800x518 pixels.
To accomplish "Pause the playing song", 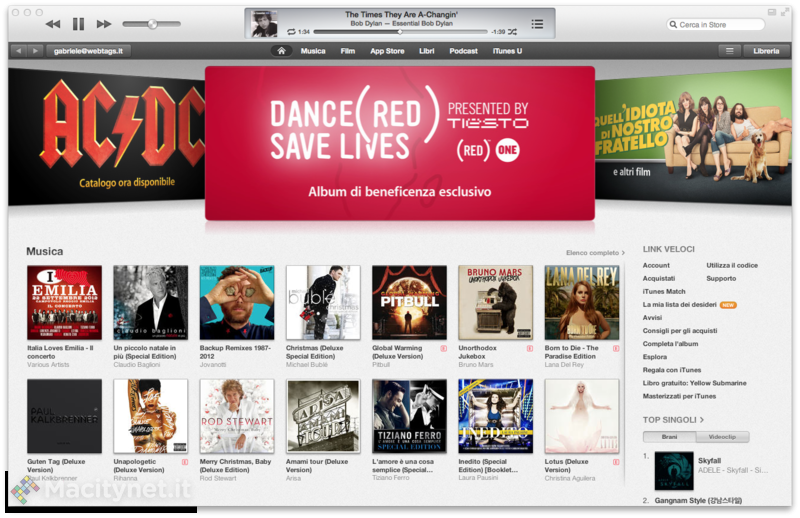I will point(78,23).
